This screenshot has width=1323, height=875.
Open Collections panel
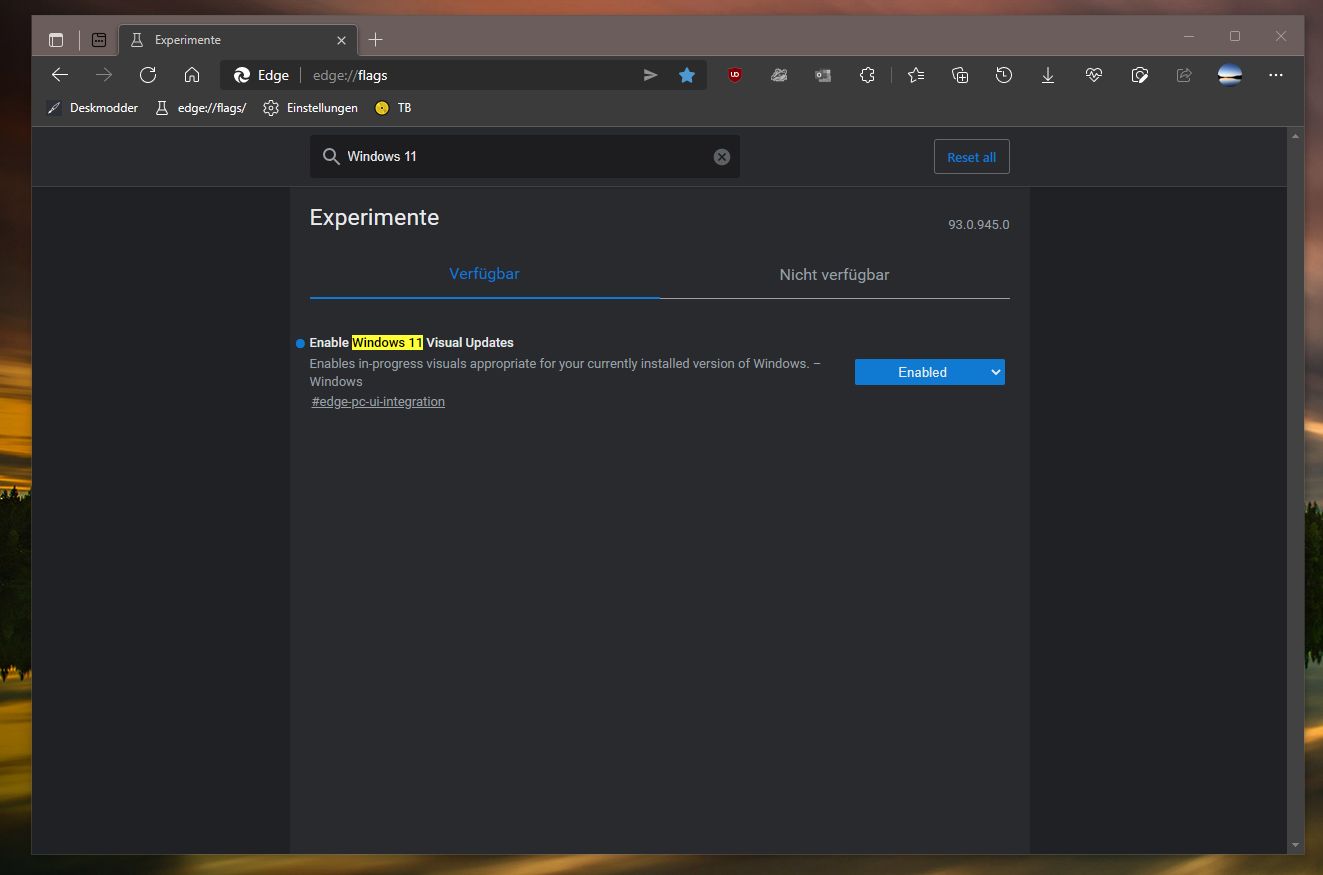960,75
